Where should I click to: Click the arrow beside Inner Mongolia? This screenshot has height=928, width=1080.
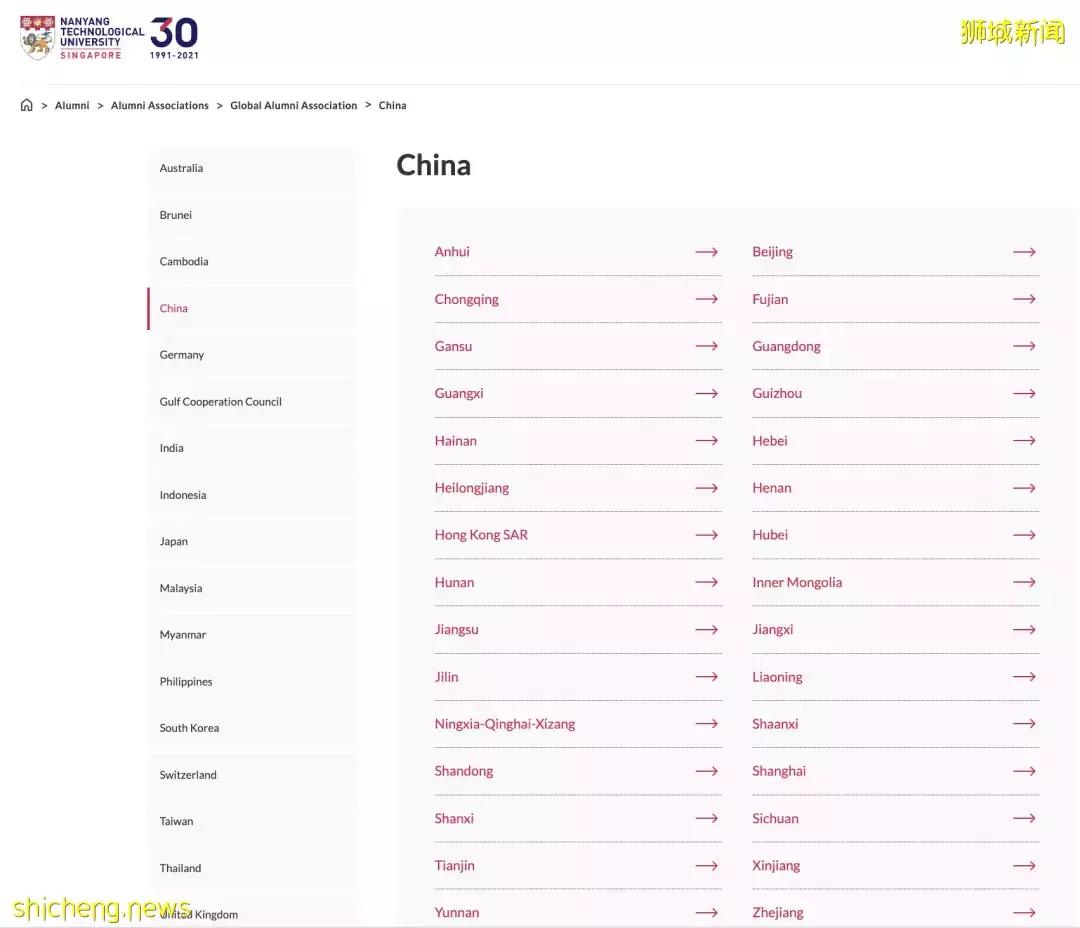point(1023,582)
